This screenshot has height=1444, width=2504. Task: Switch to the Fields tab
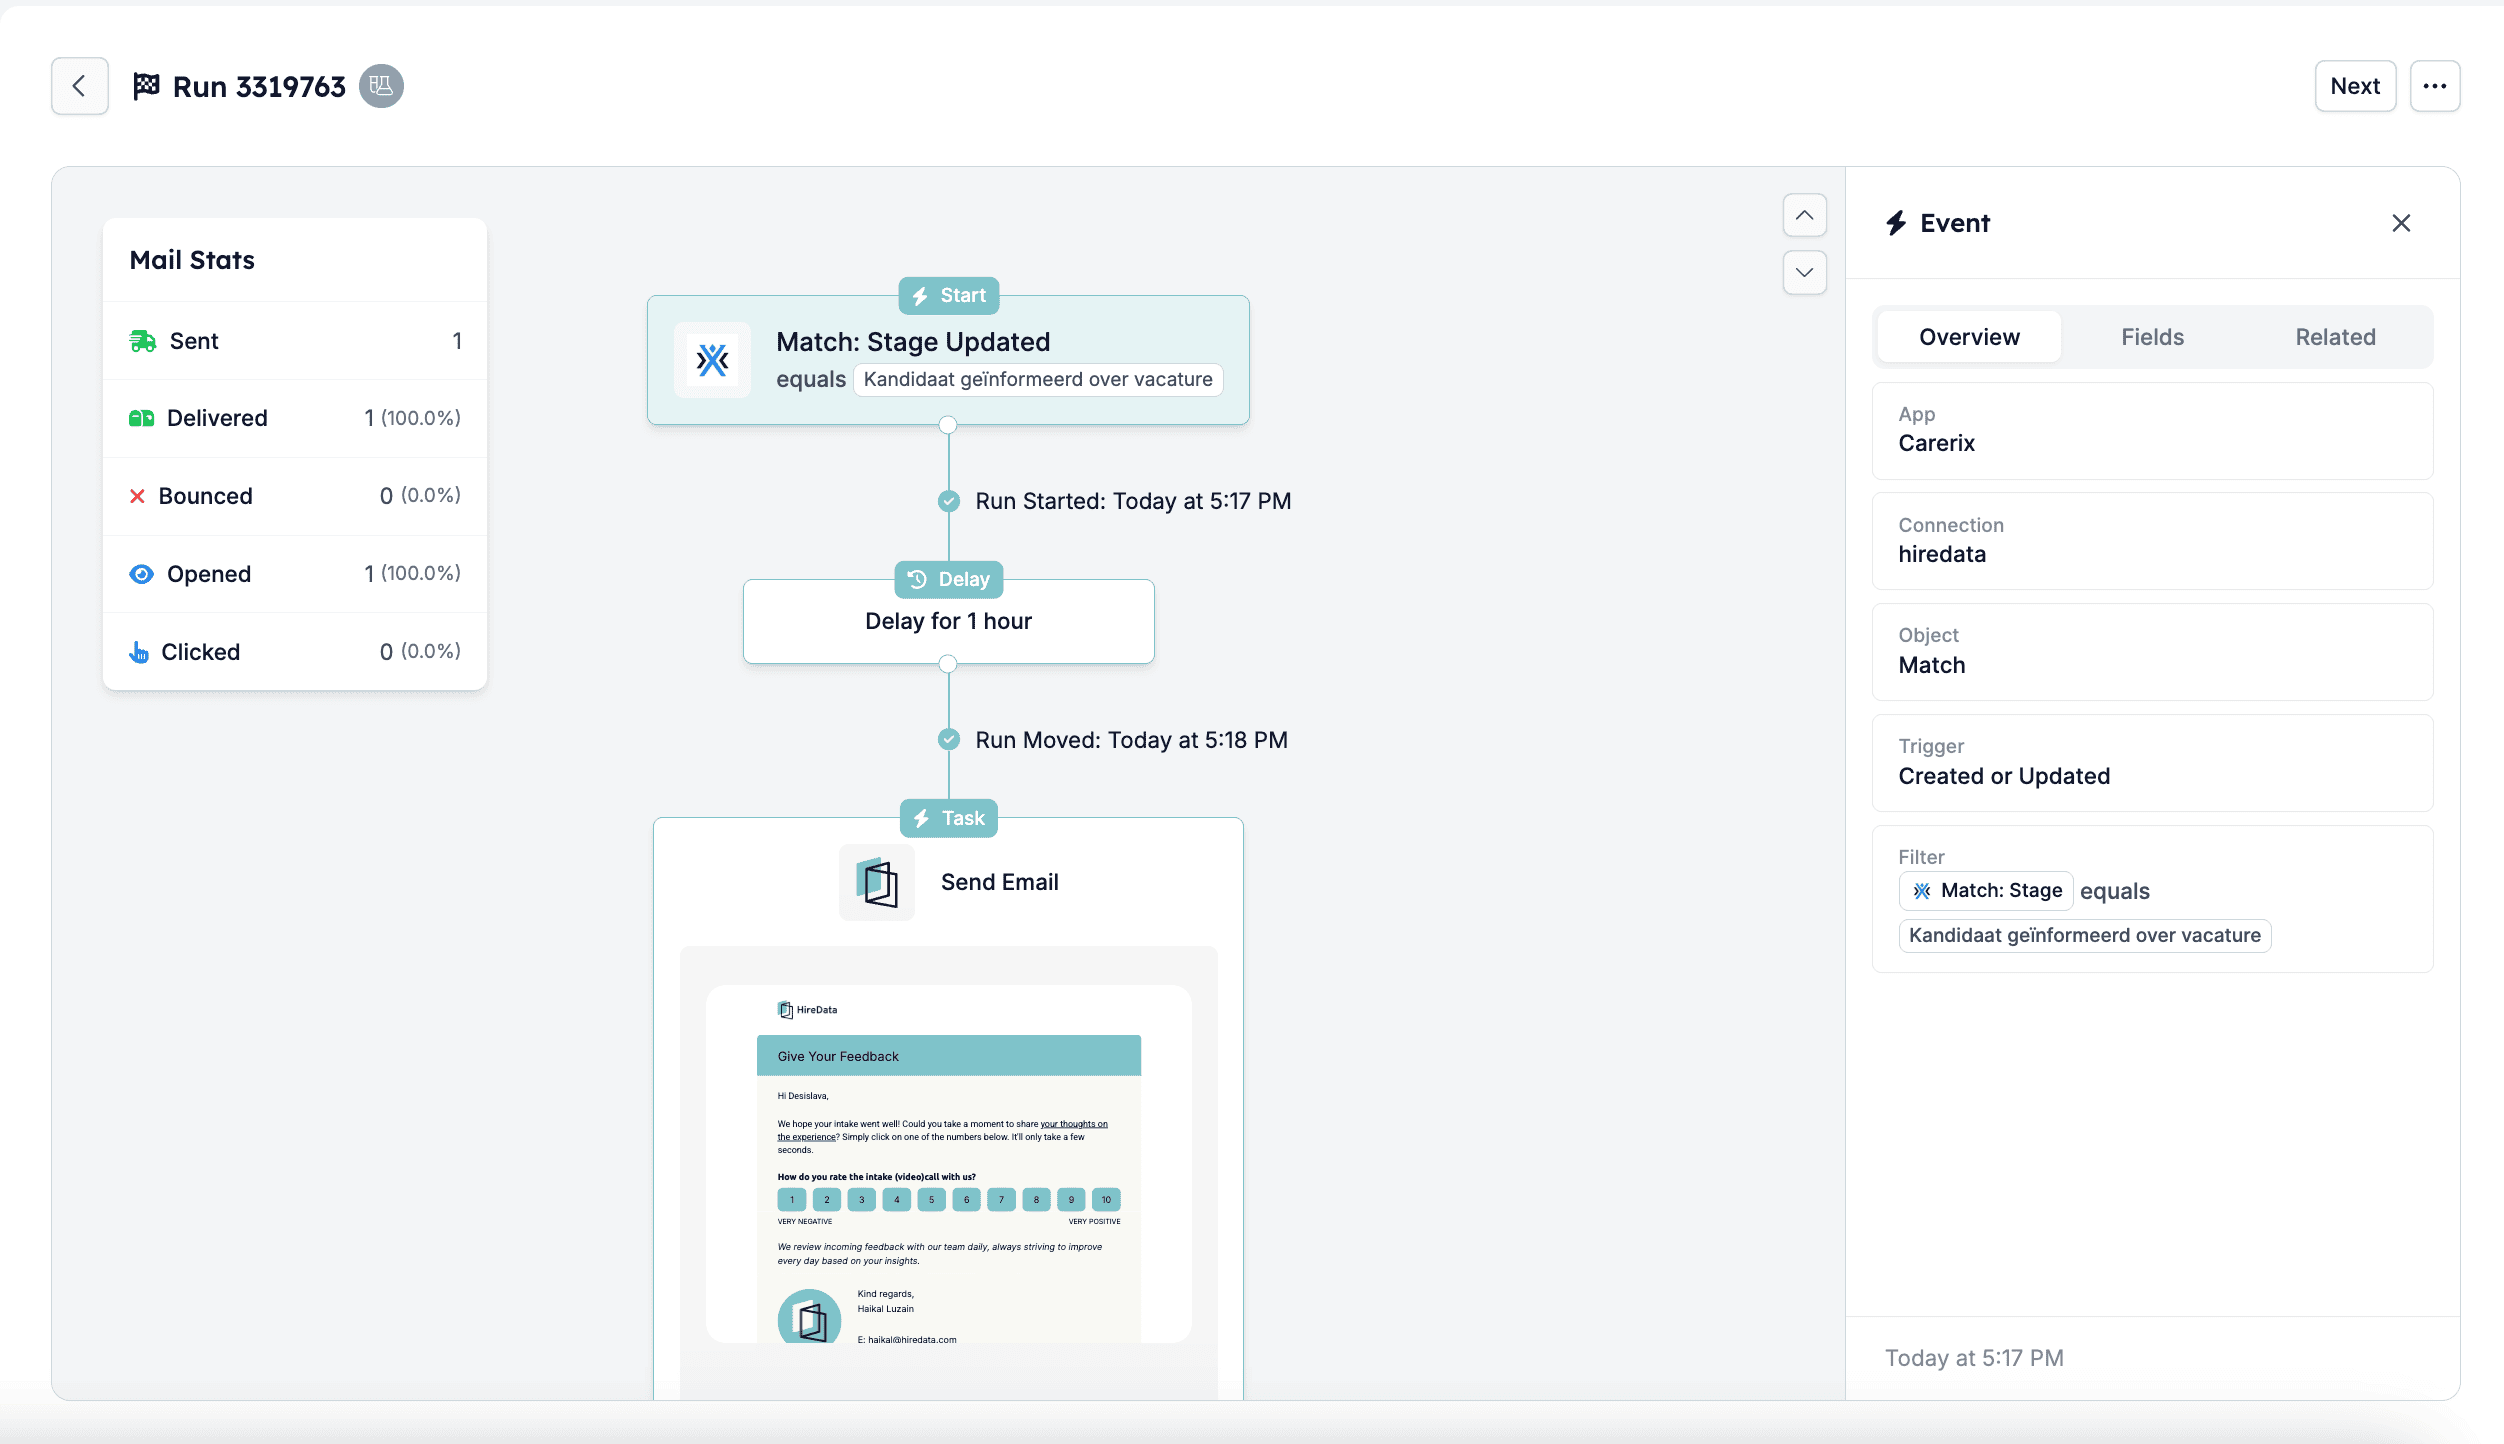coord(2152,337)
